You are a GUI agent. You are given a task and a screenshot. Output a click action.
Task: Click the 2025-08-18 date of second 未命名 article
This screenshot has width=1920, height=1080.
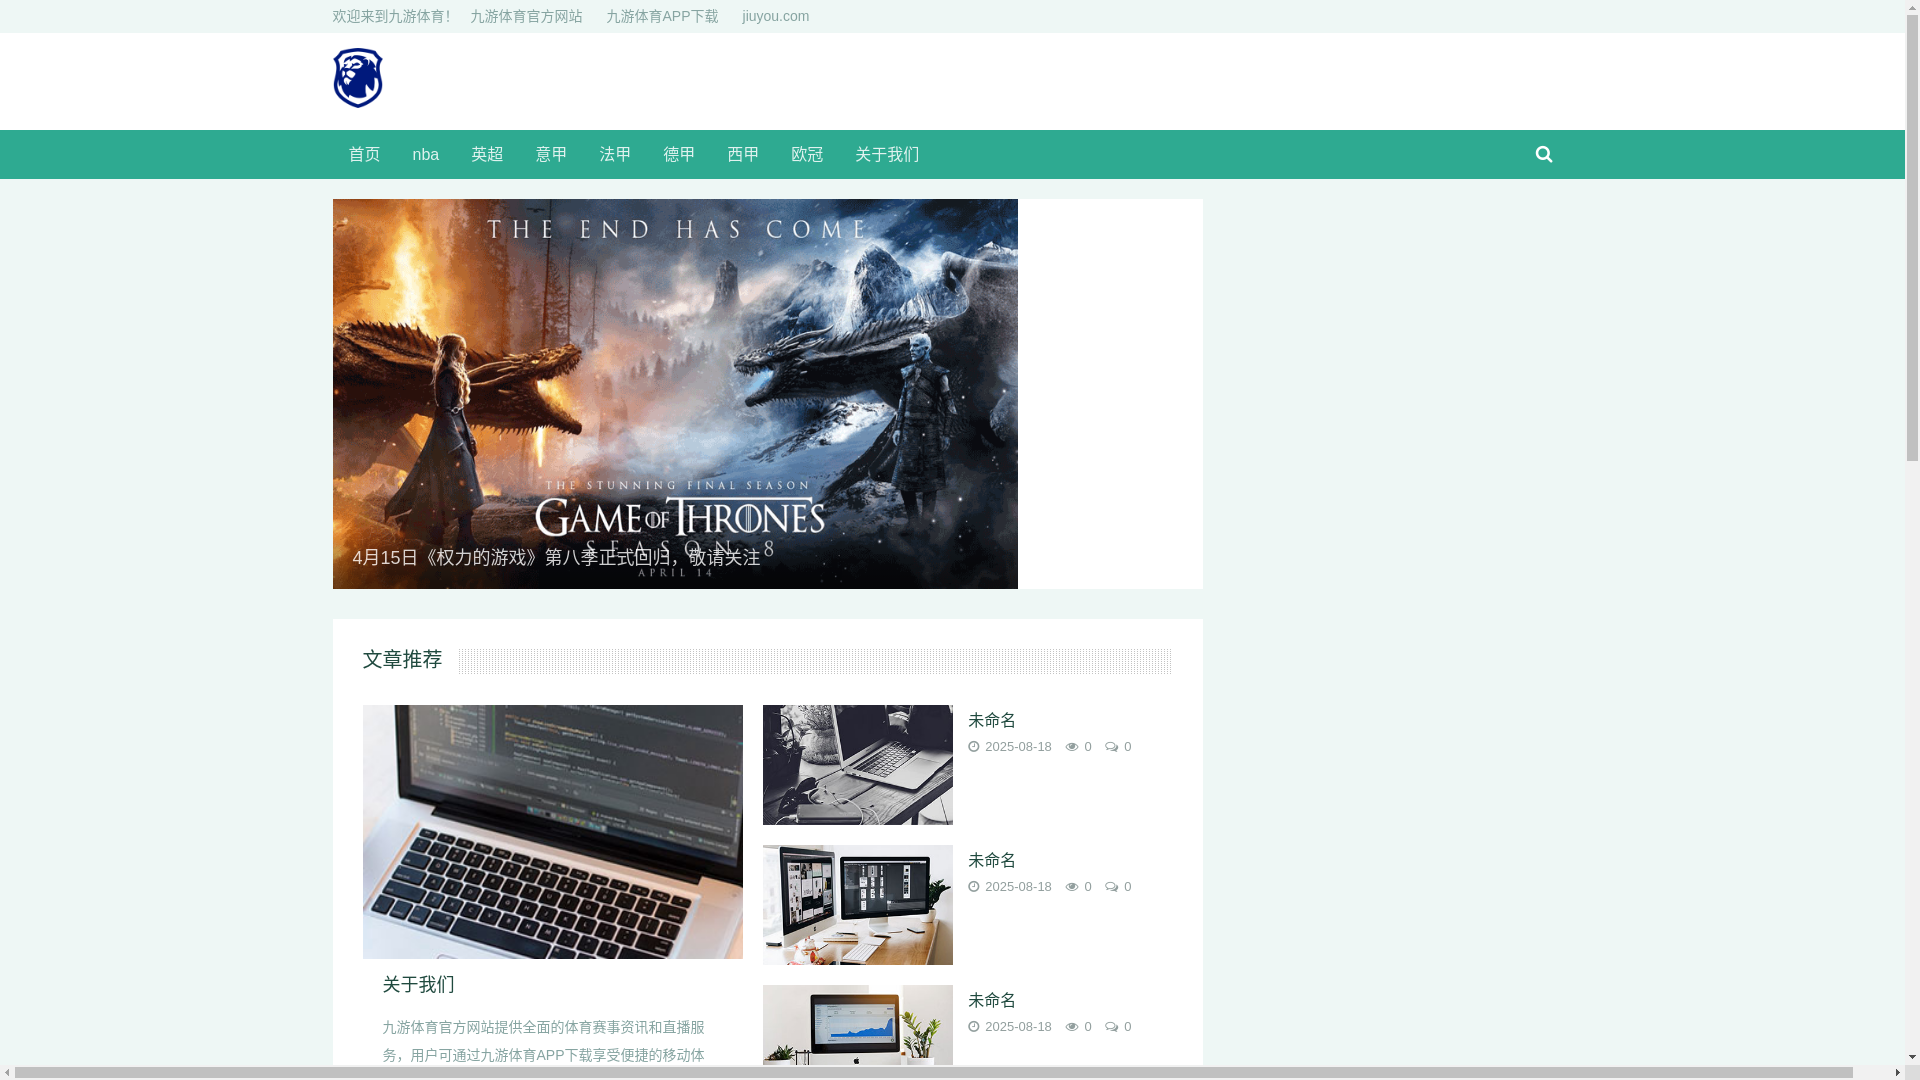click(1018, 886)
